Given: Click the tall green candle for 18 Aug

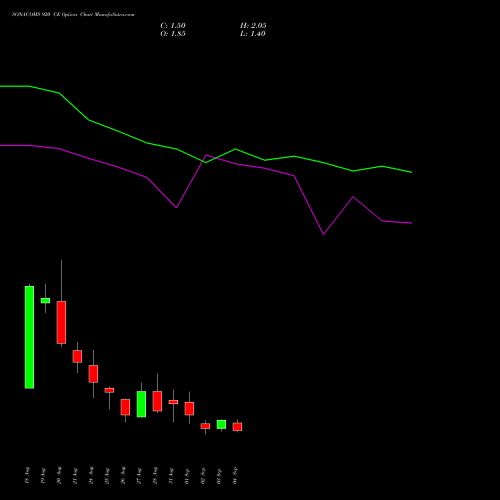Looking at the screenshot, I should coord(29,337).
